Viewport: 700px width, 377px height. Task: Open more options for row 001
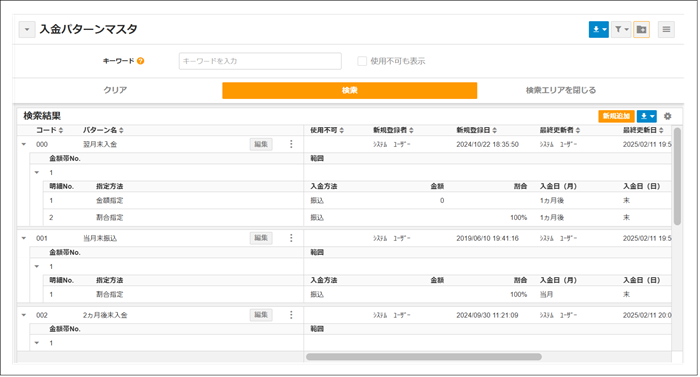click(291, 238)
